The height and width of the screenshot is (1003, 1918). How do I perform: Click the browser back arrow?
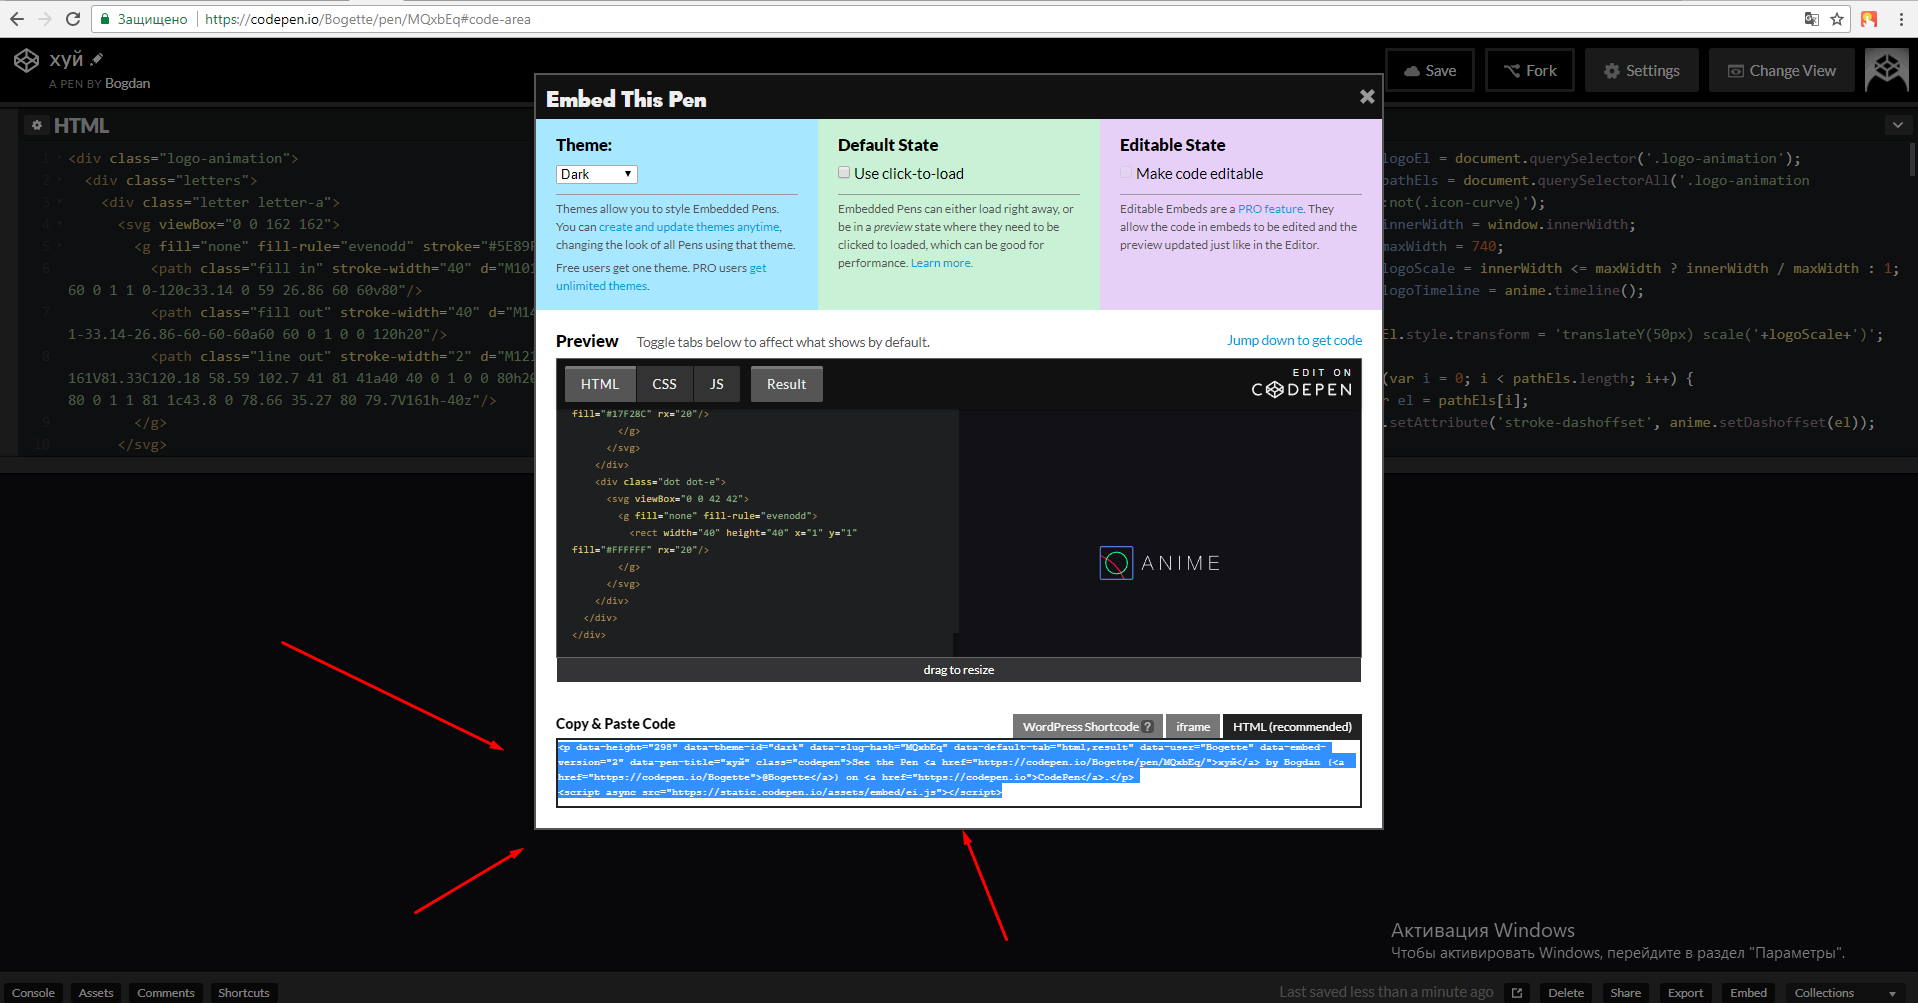(x=17, y=19)
